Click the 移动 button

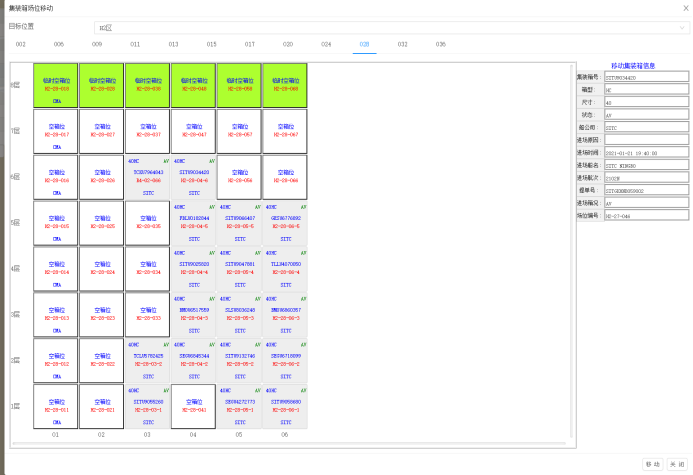pyautogui.click(x=653, y=464)
